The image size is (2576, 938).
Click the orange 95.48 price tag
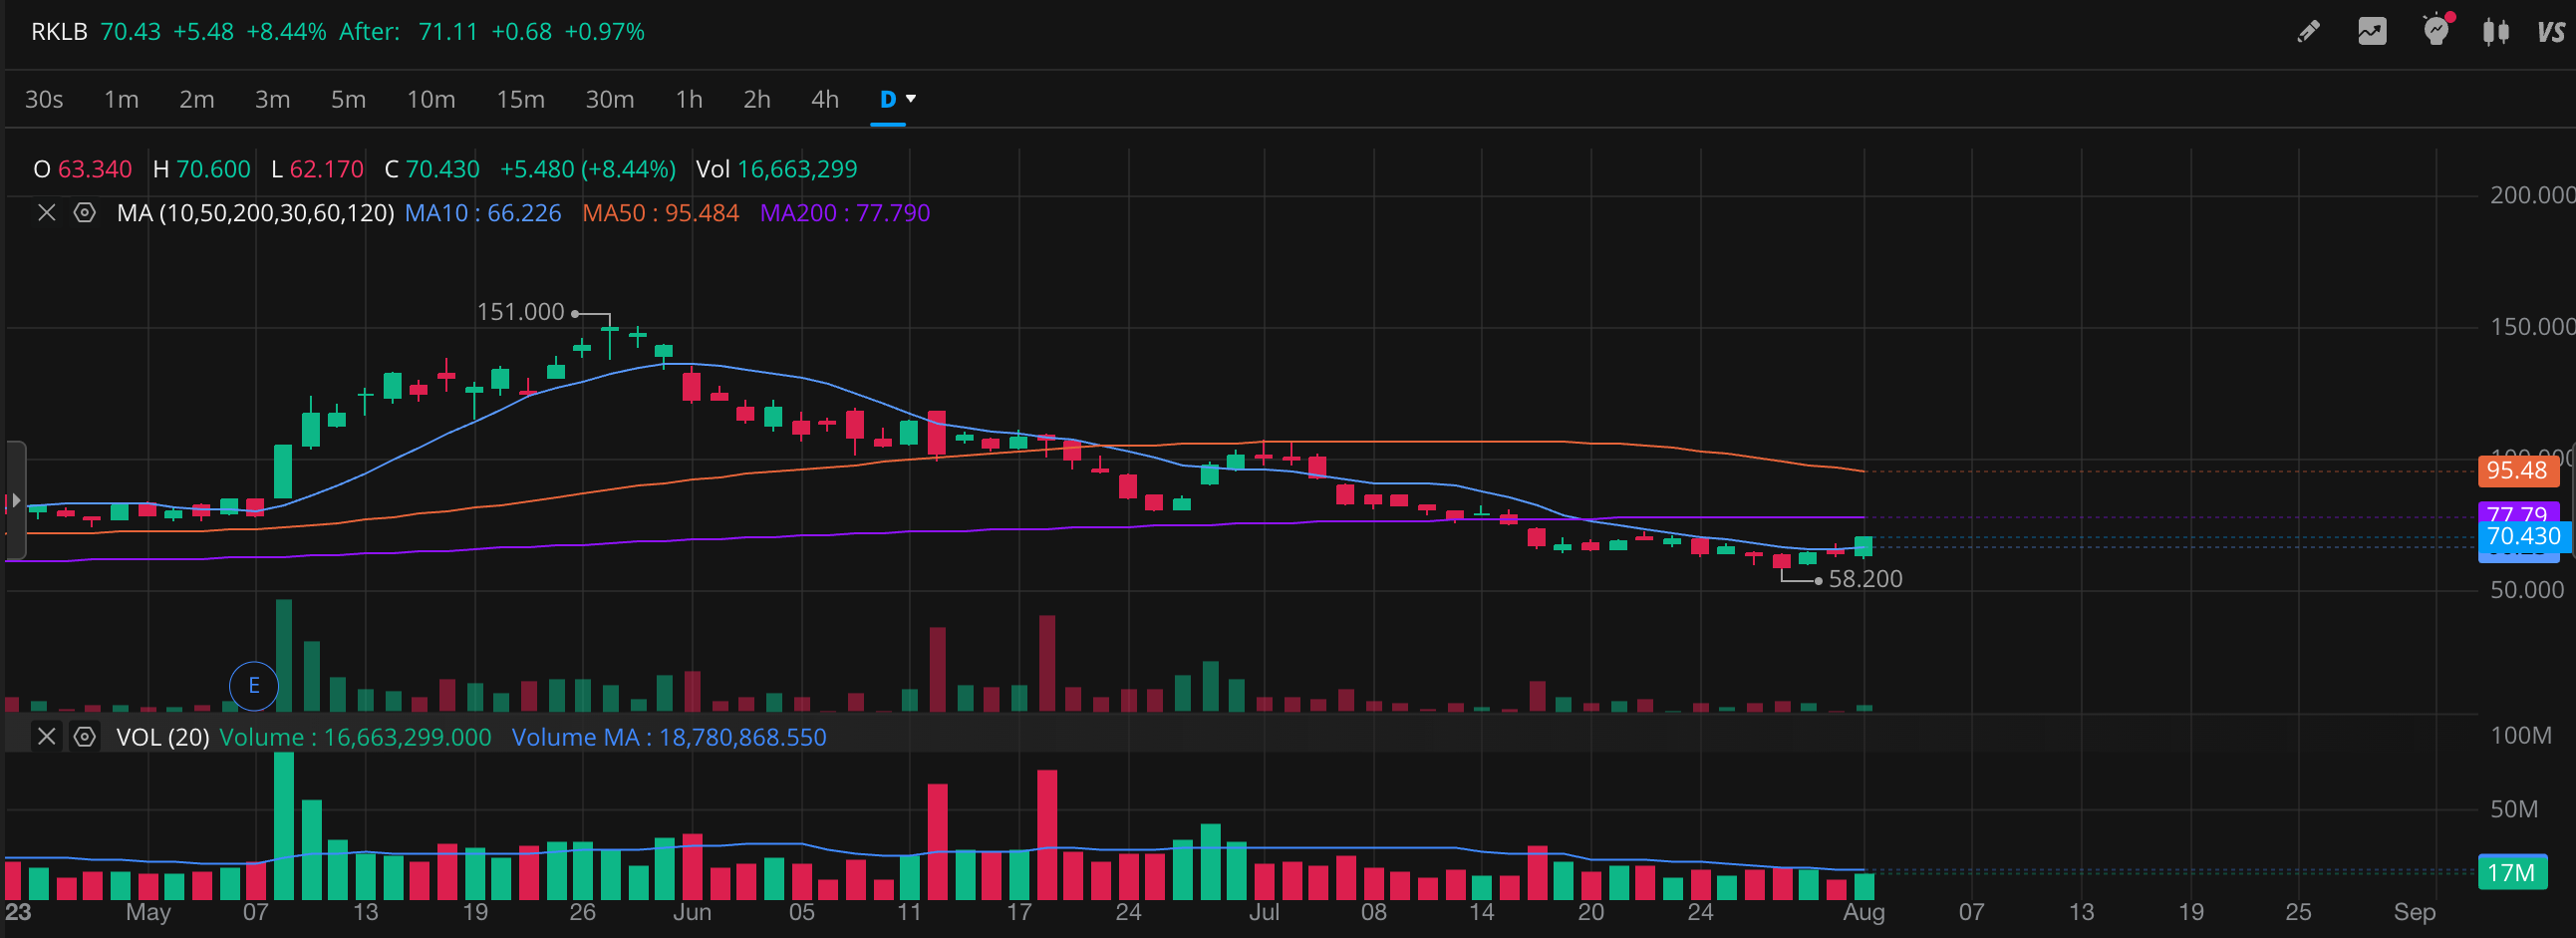coord(2517,471)
